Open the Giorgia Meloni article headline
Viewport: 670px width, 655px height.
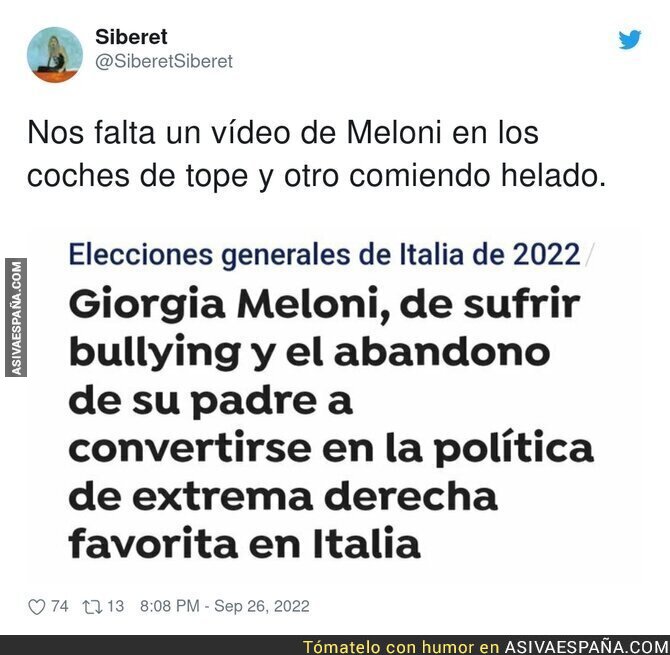[331, 423]
